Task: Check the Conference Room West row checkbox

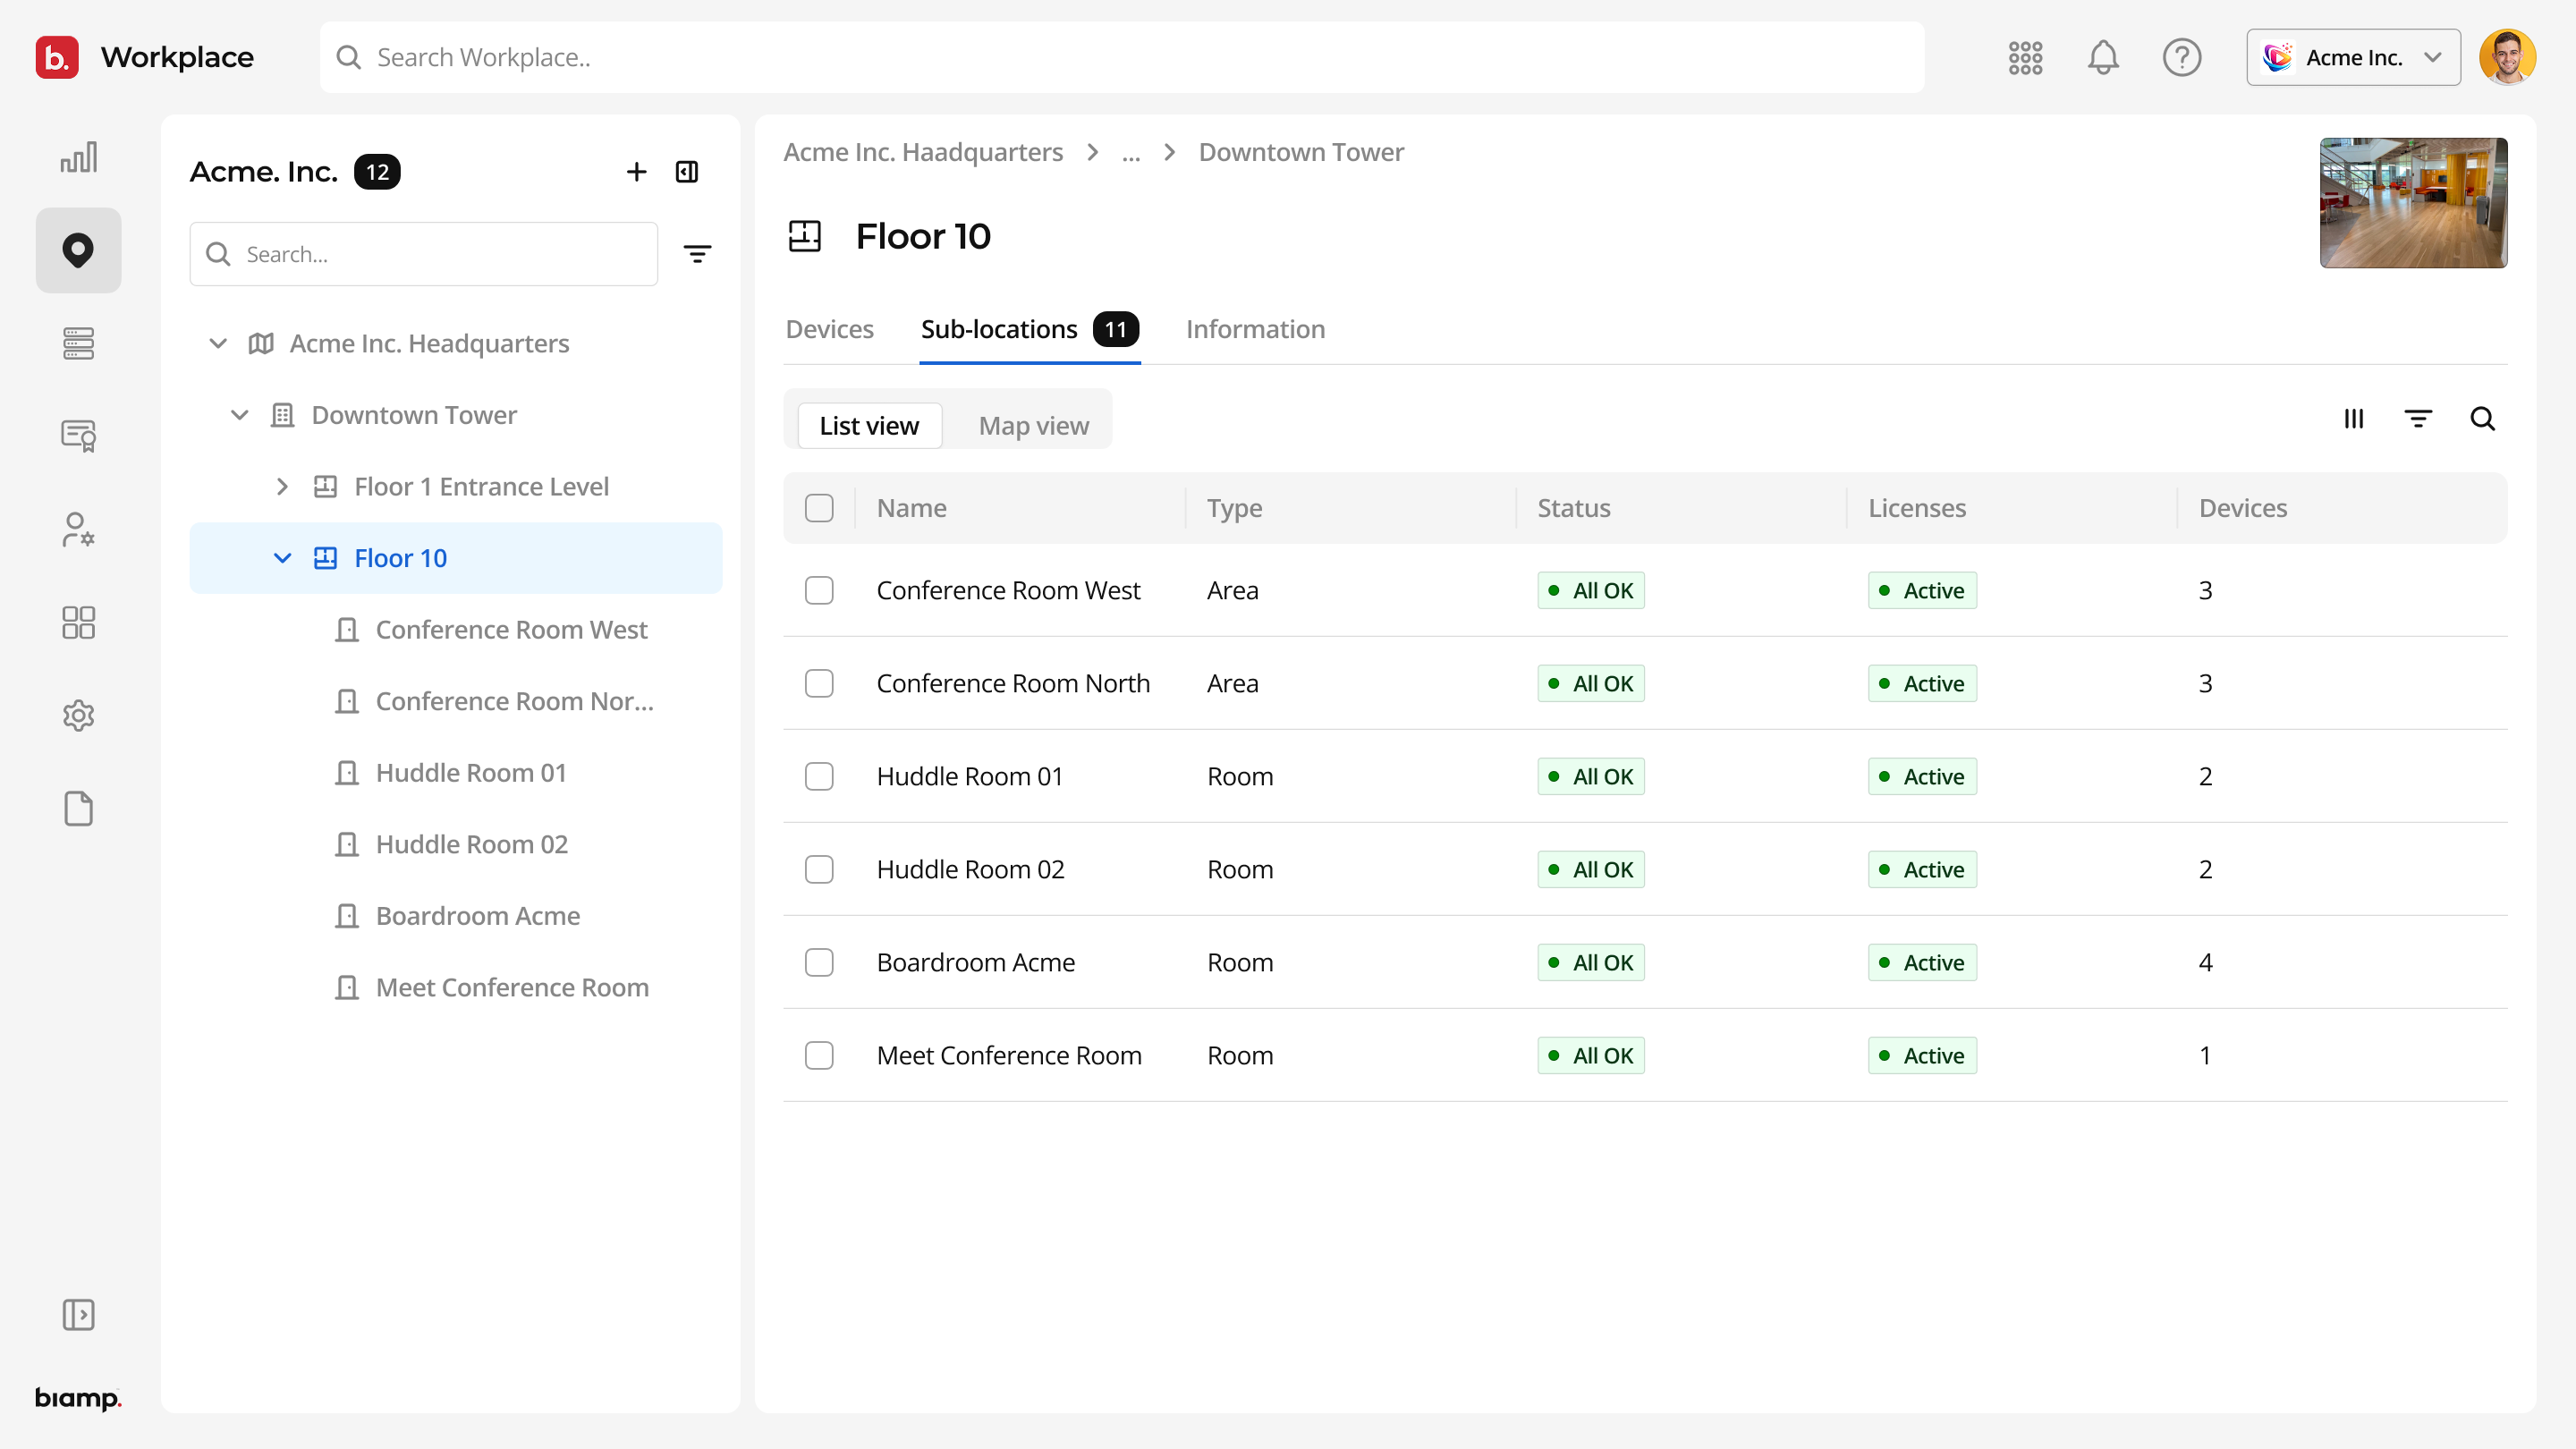Action: click(x=819, y=590)
